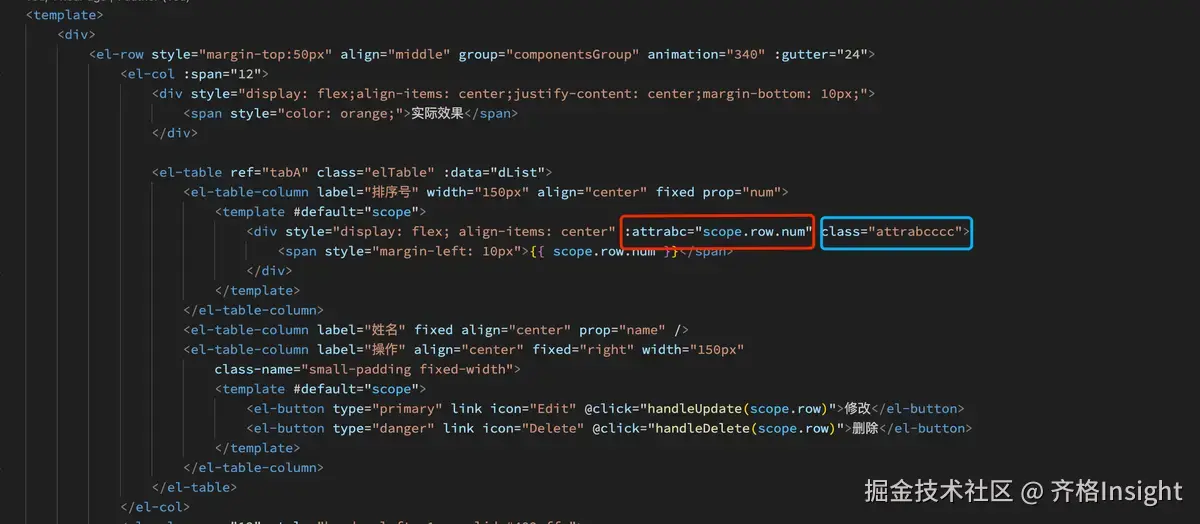Click the handleUpdate(scope.row) handler
Screen dimensions: 1200x524
coord(738,408)
